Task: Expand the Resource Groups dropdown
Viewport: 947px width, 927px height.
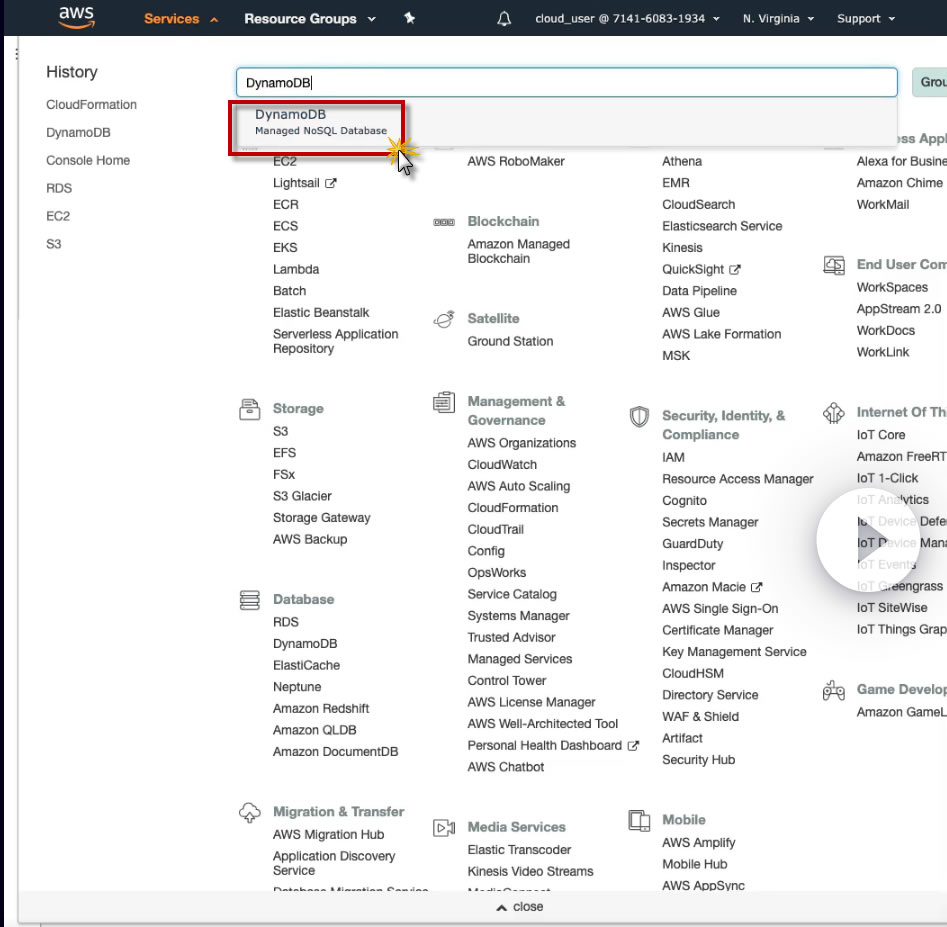Action: 310,19
